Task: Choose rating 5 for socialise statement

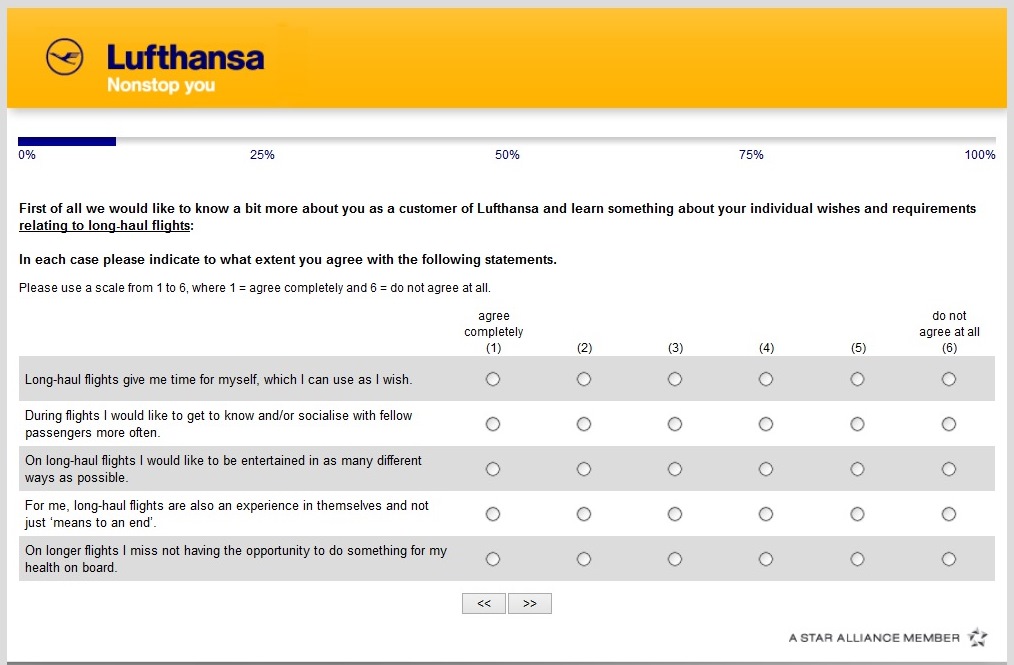Action: [x=858, y=424]
